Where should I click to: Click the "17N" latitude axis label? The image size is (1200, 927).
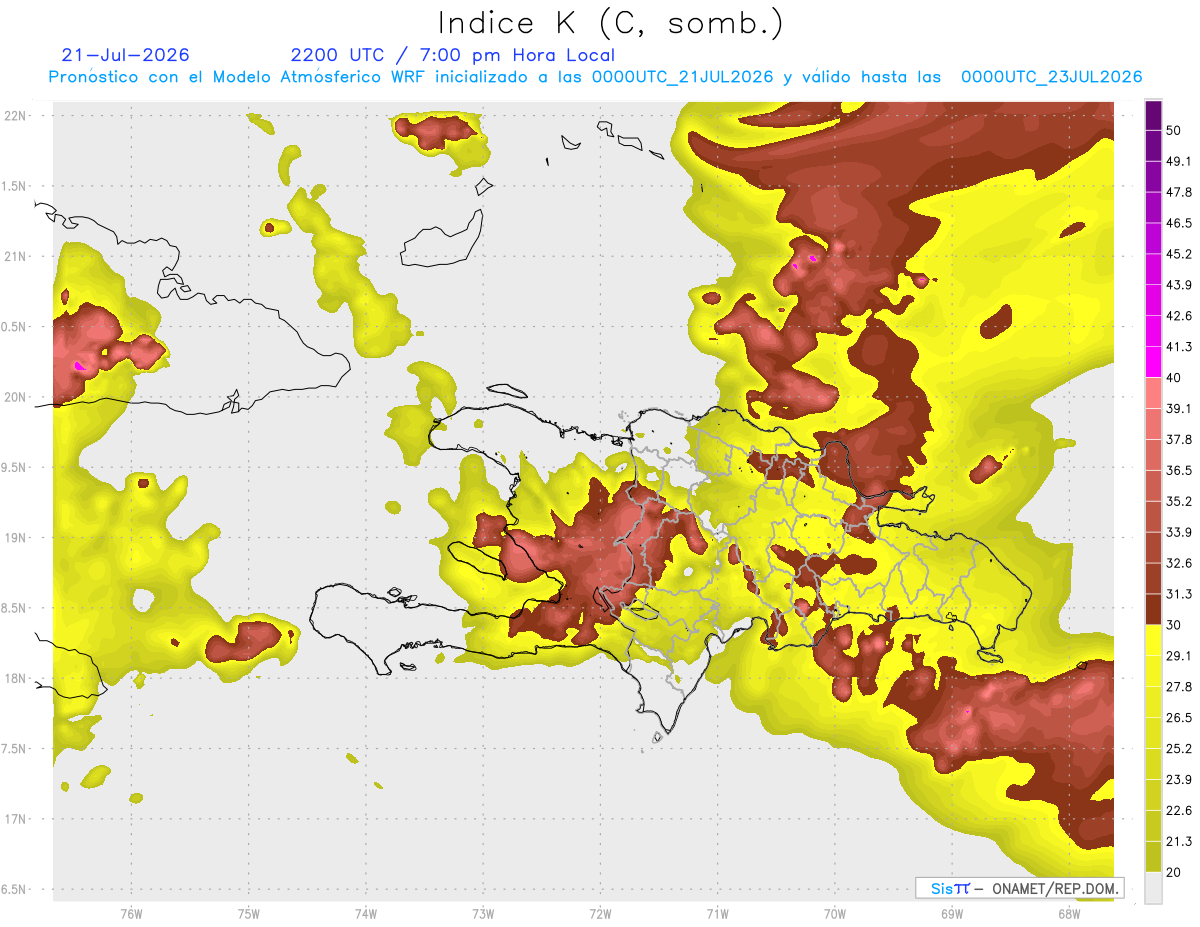pyautogui.click(x=17, y=819)
